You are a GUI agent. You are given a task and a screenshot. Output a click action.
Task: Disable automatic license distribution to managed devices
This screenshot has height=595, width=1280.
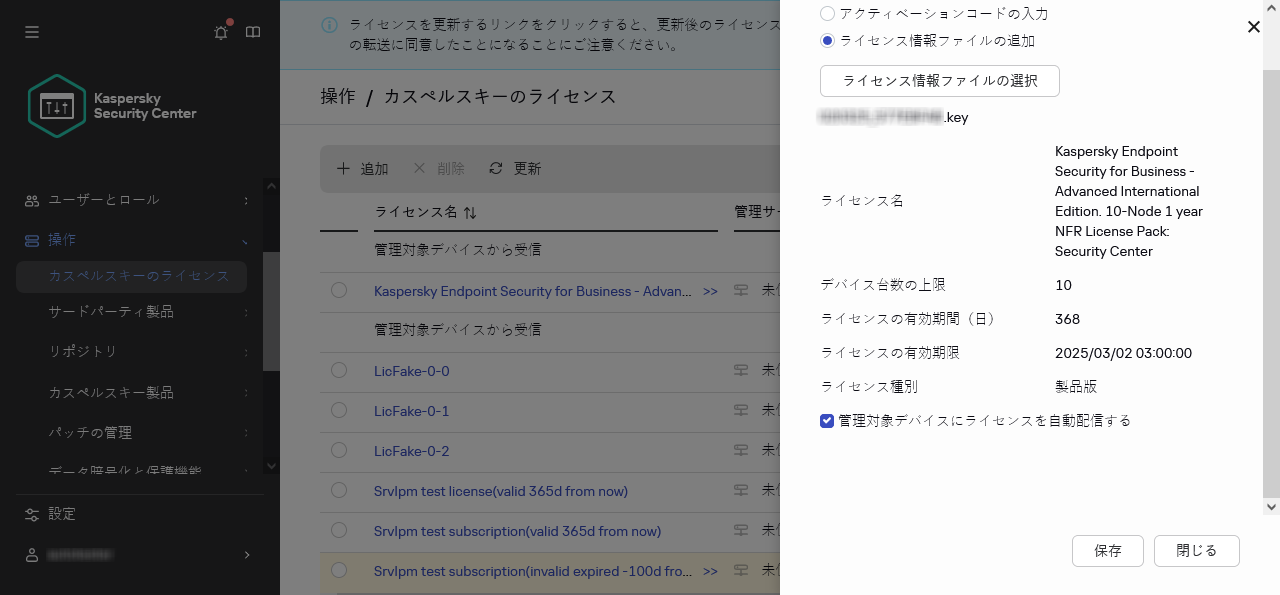pos(827,421)
